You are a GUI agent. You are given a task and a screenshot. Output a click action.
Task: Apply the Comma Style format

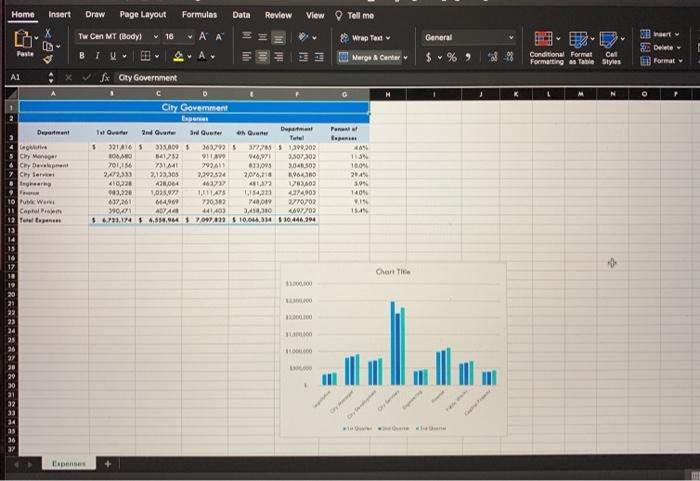468,57
